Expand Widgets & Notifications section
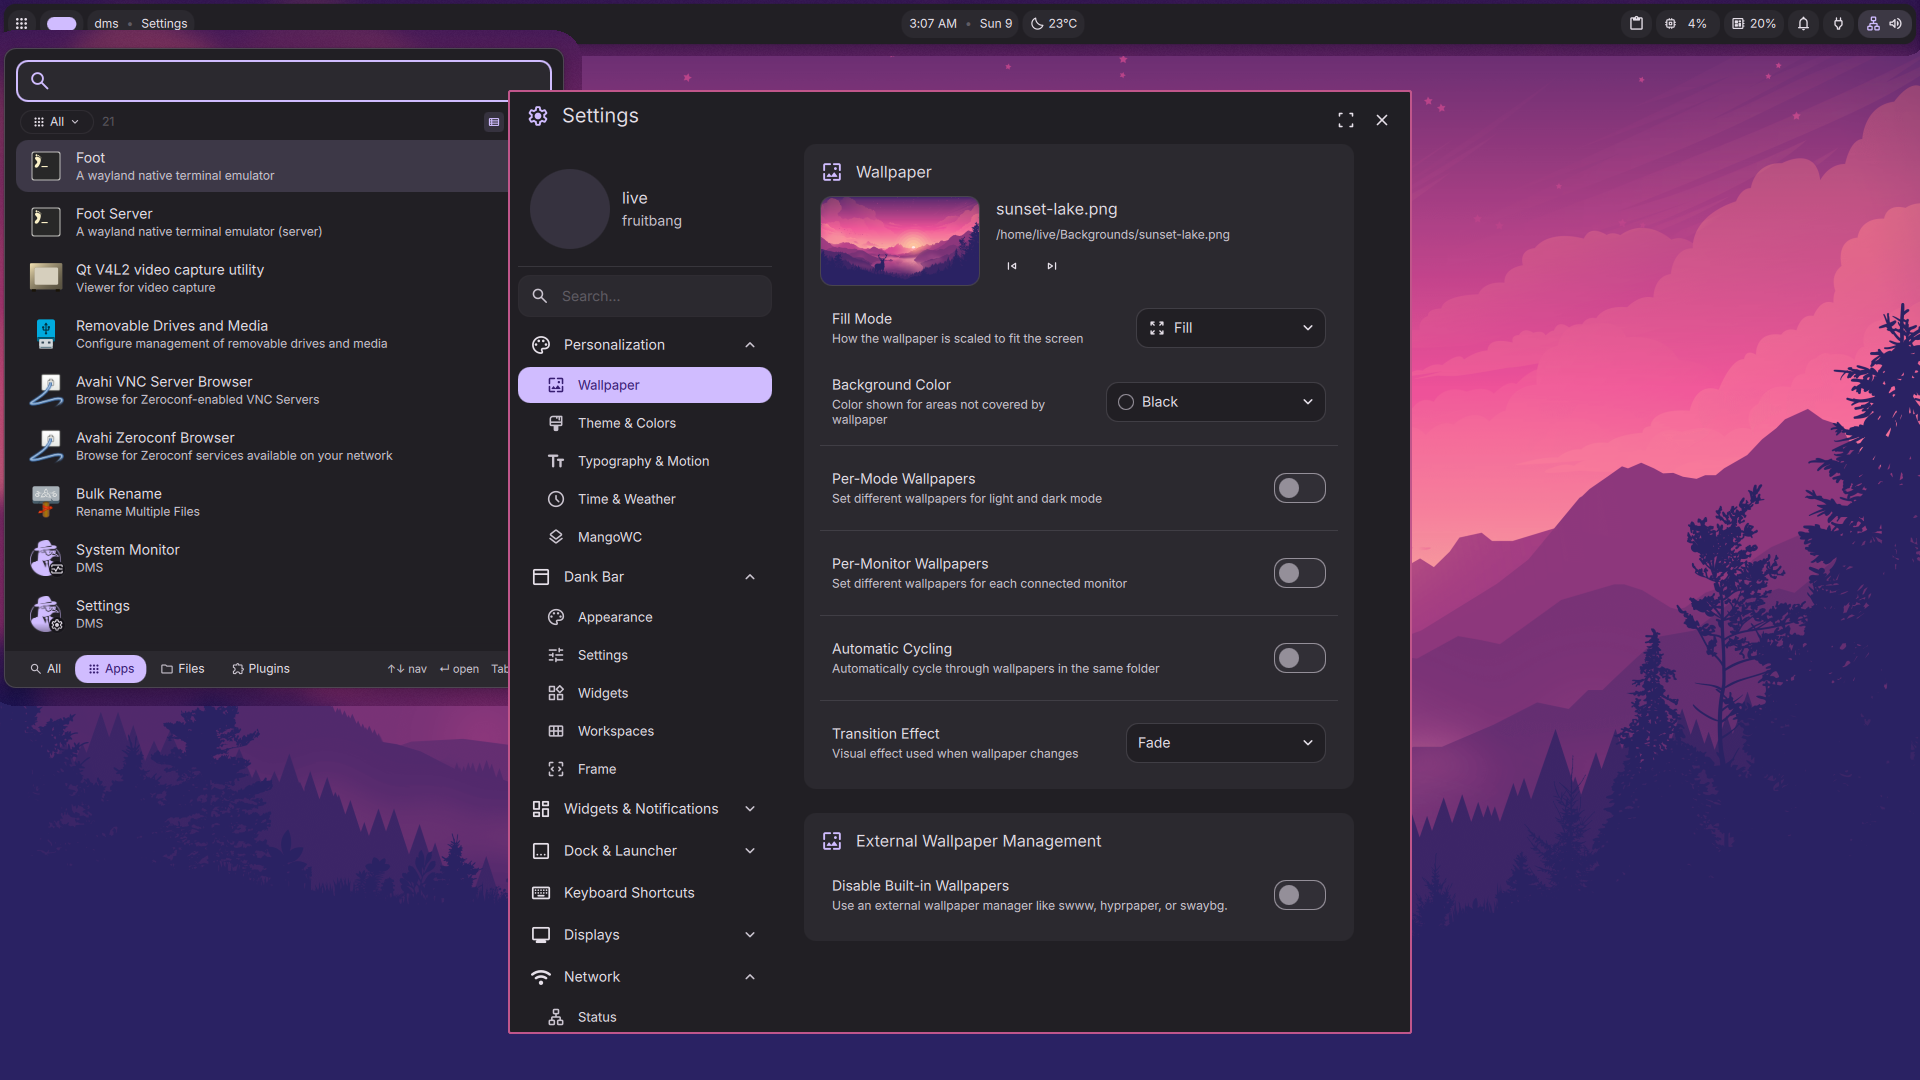Screen dimensions: 1920x1080 point(645,809)
